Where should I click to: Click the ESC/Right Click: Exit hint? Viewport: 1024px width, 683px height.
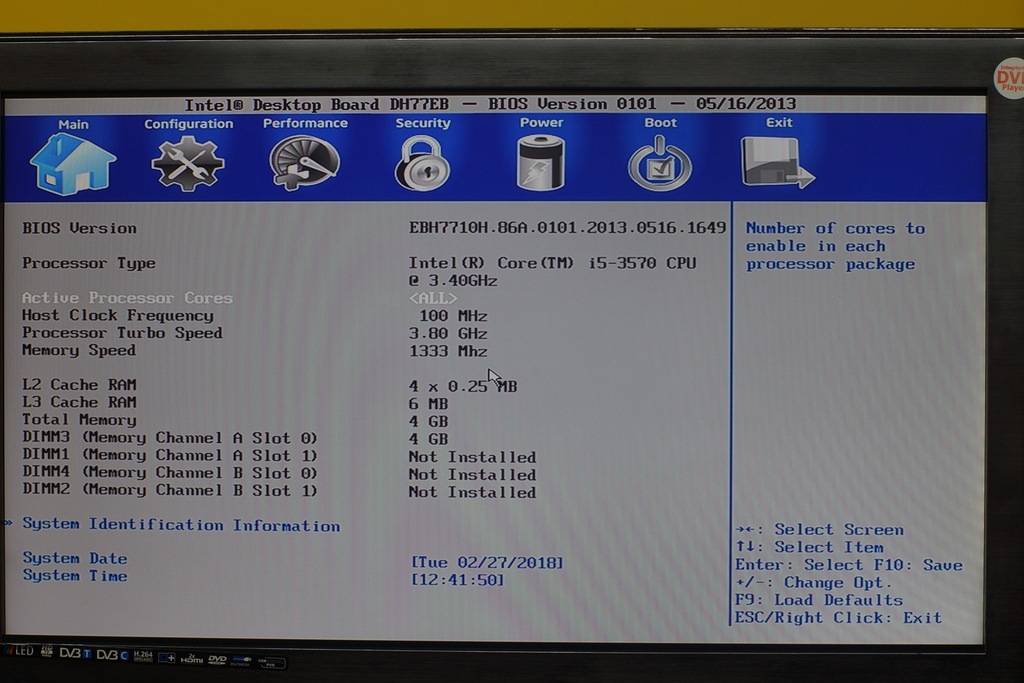pos(839,618)
